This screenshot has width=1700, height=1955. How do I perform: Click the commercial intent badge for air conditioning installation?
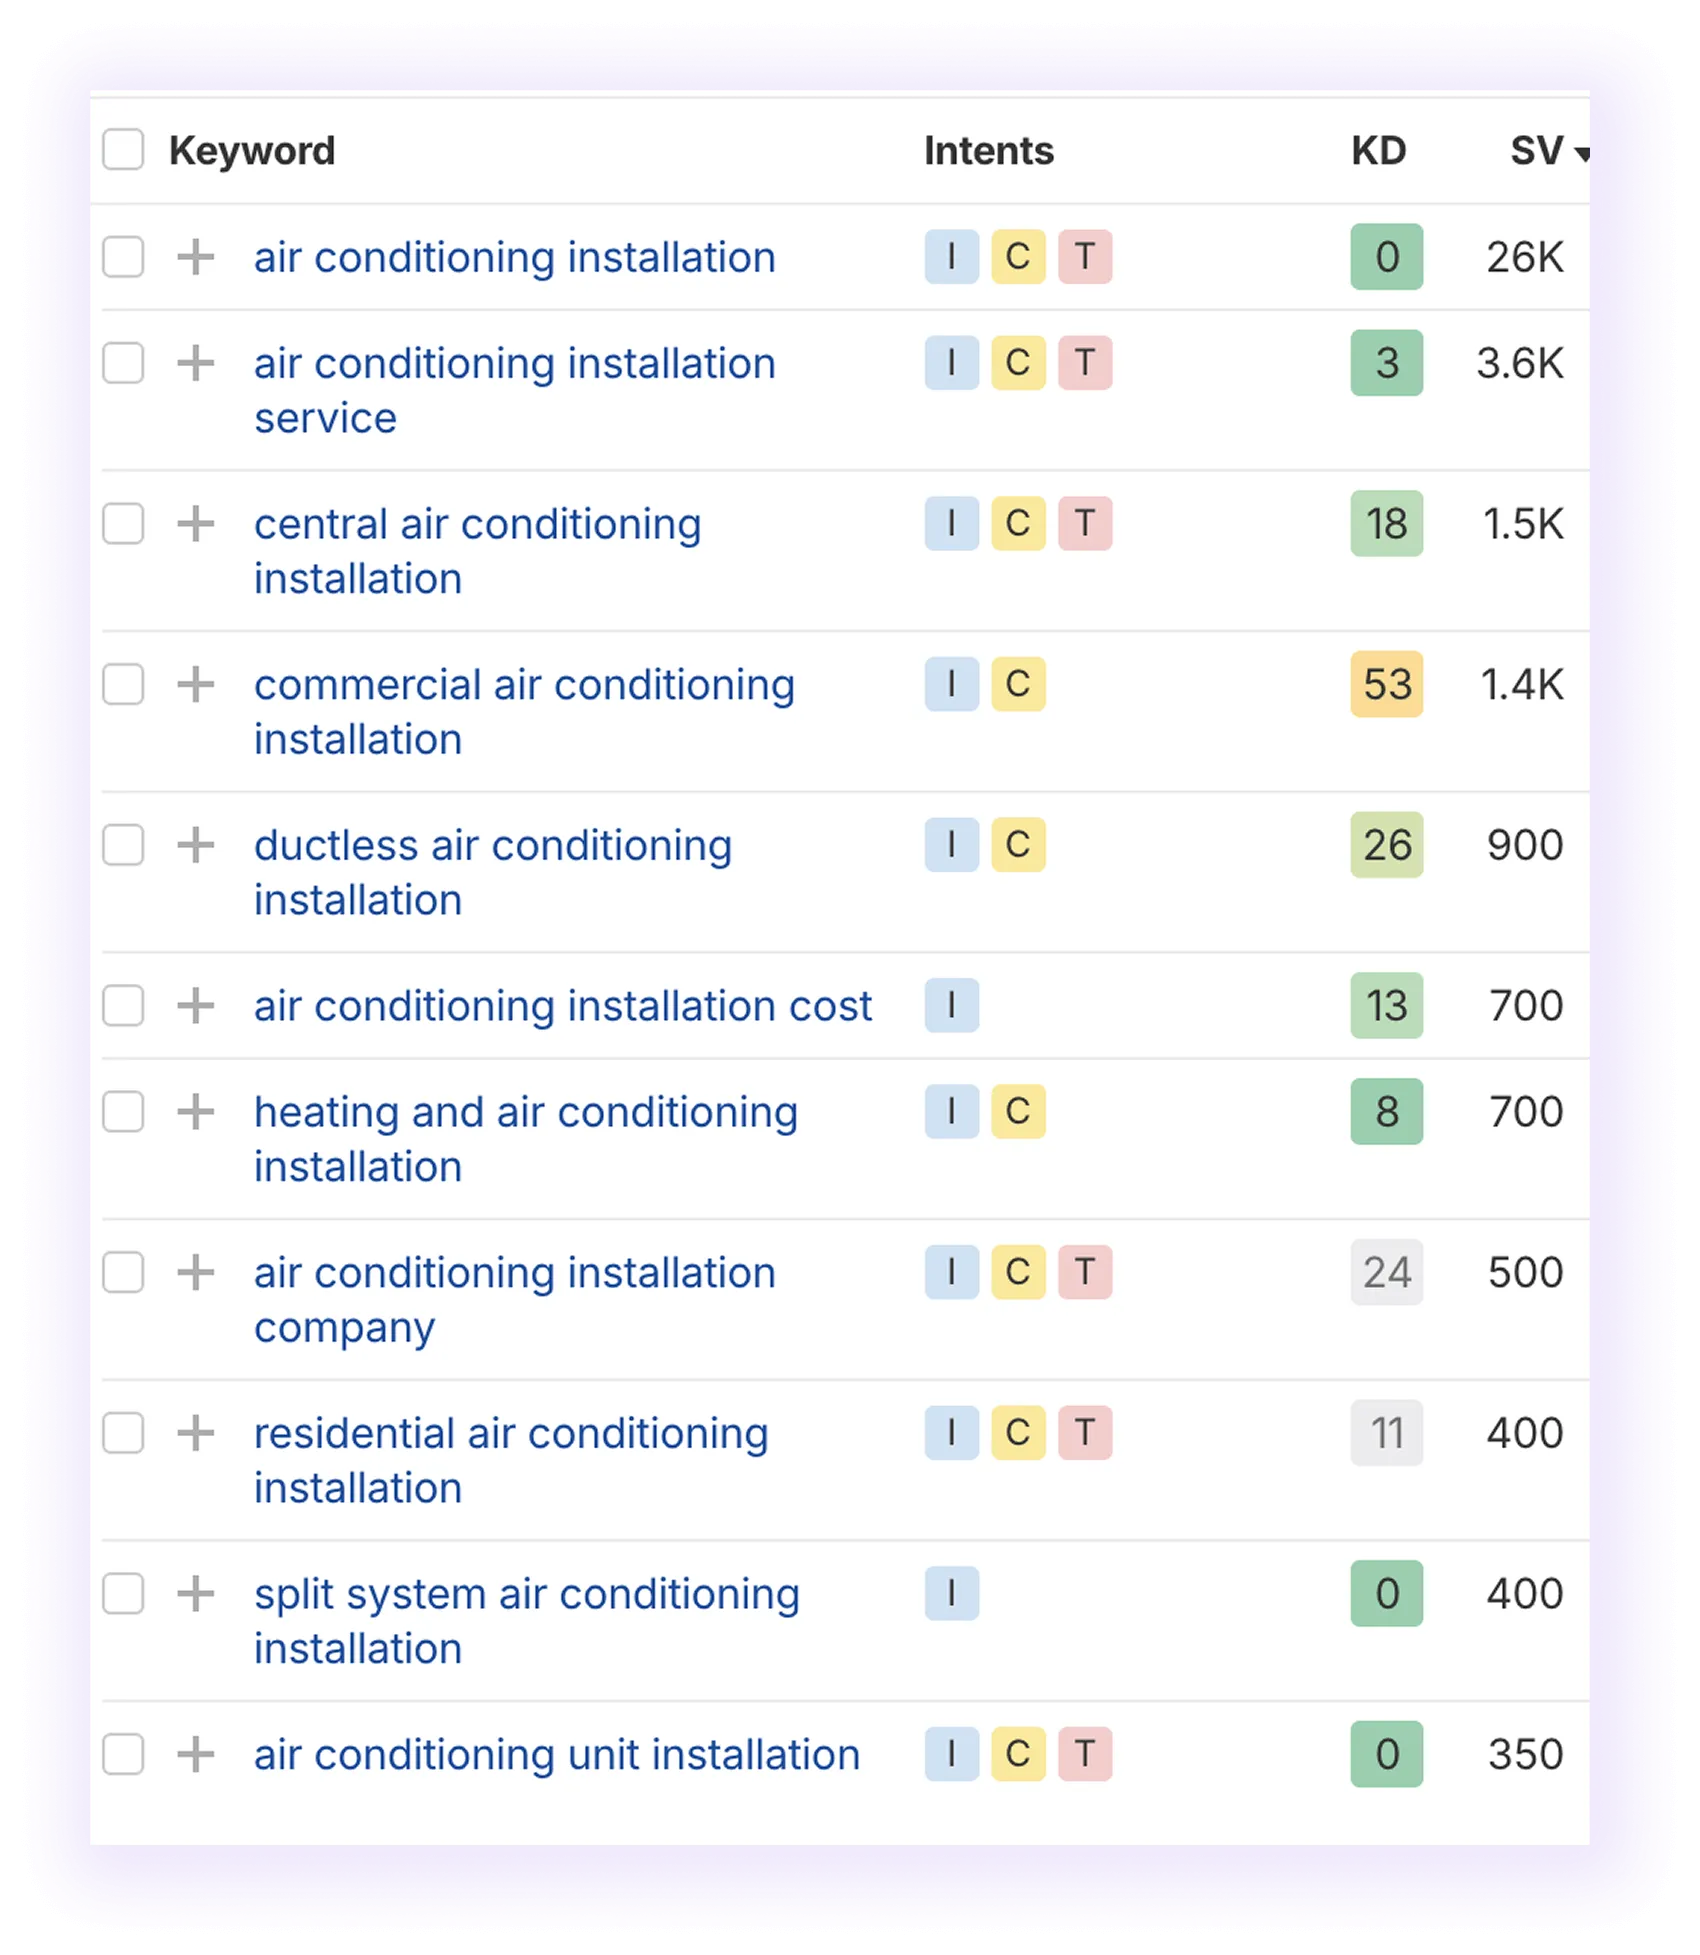point(1018,257)
